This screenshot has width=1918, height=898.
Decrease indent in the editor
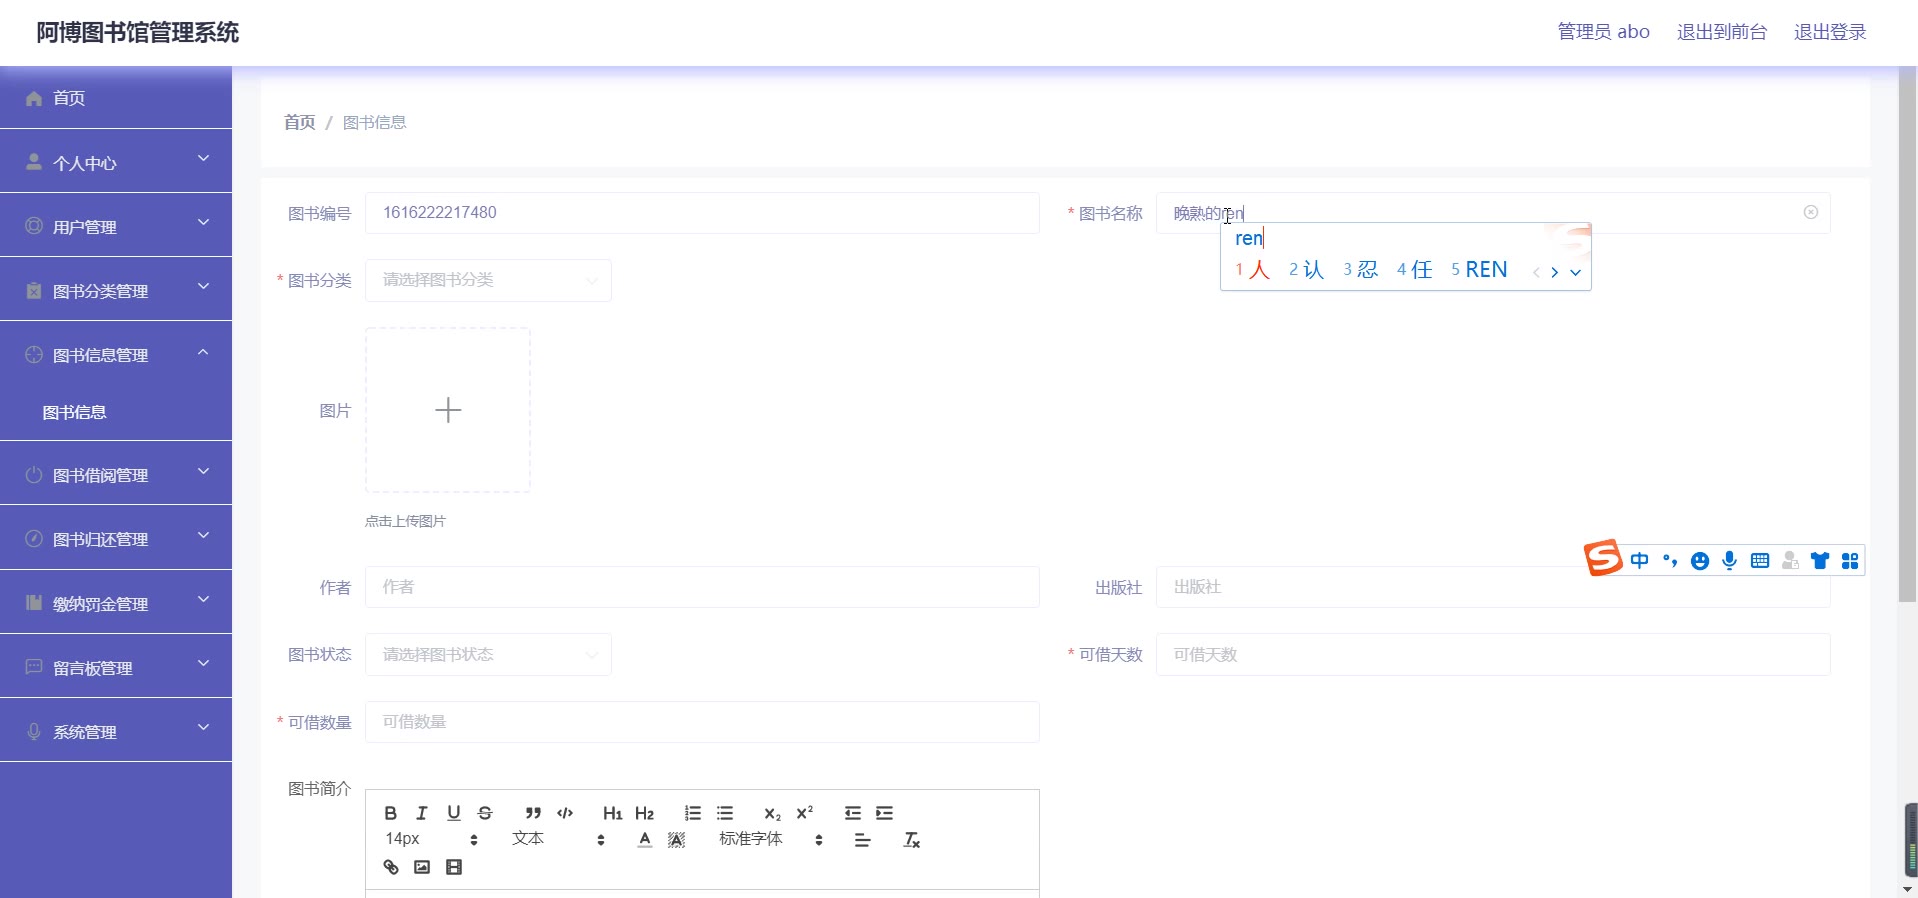[x=853, y=813]
